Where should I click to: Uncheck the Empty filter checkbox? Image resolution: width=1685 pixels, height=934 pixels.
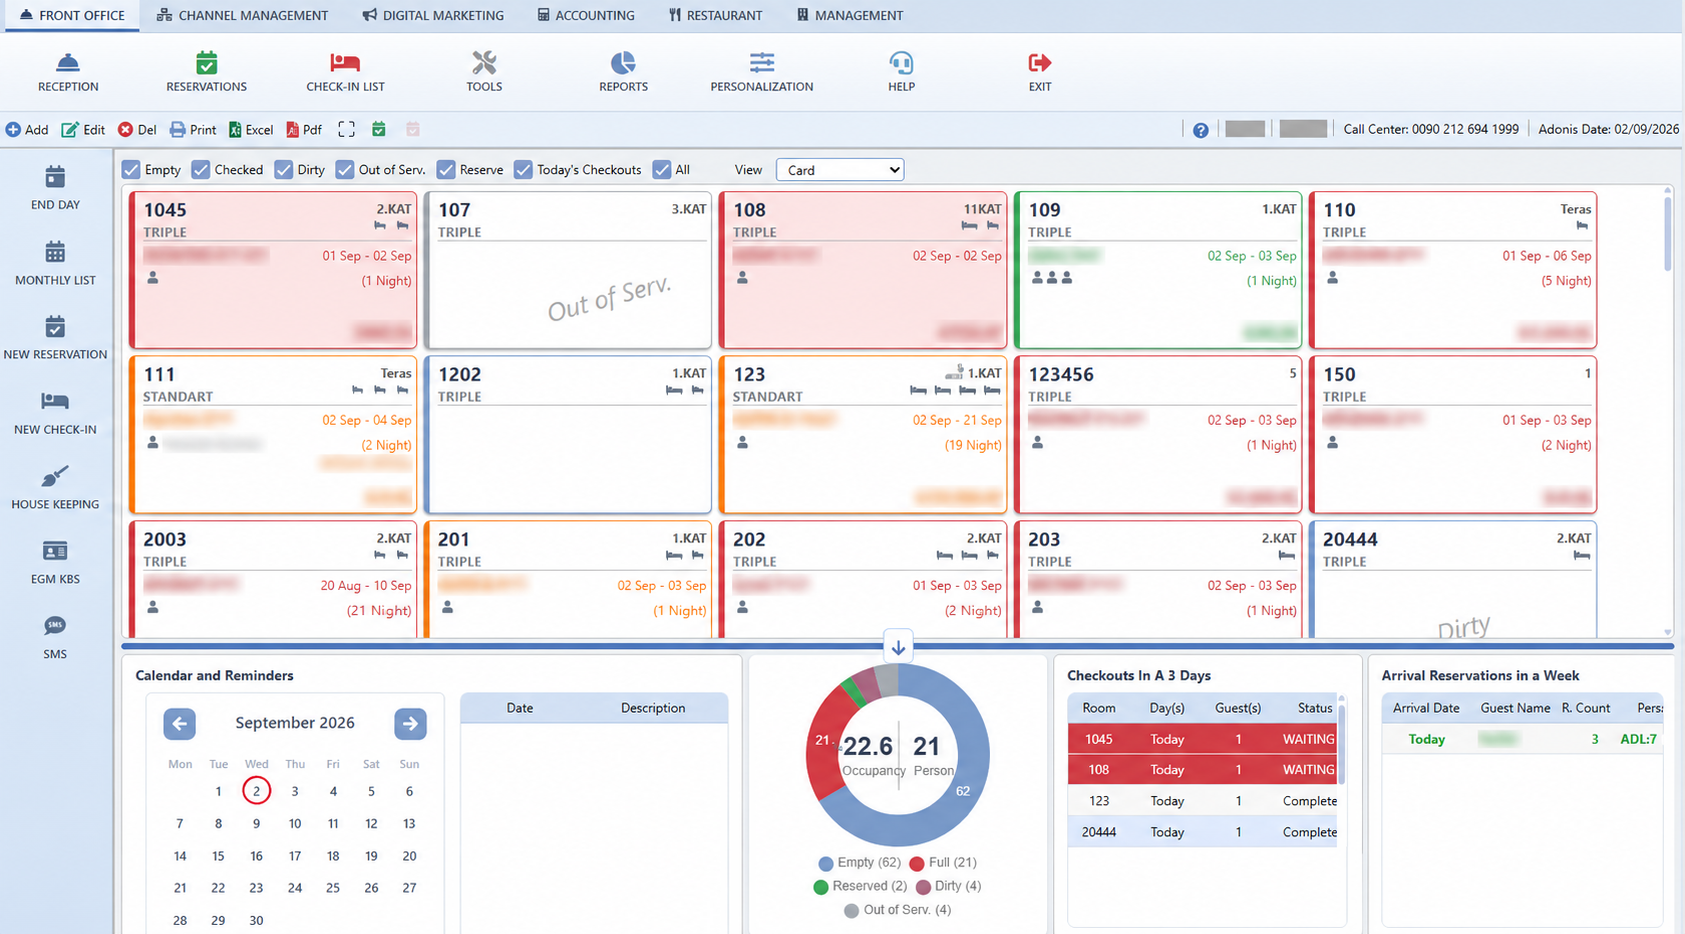point(131,170)
